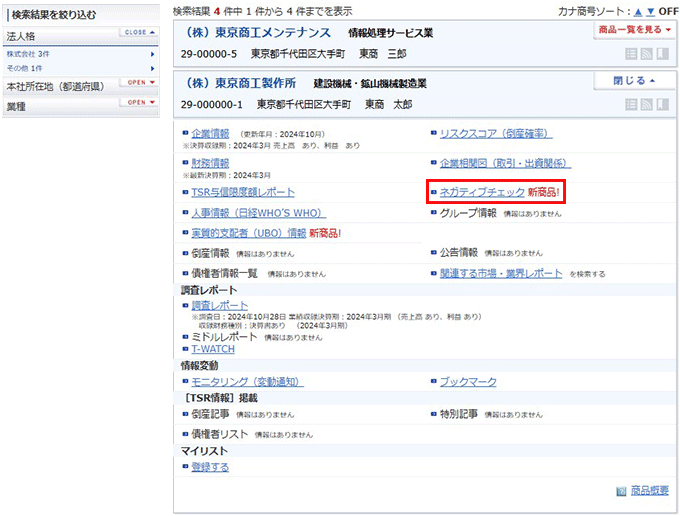Expand 本社所在地（都道府県） filter with OPEN
This screenshot has height=516, width=680.
(x=139, y=82)
